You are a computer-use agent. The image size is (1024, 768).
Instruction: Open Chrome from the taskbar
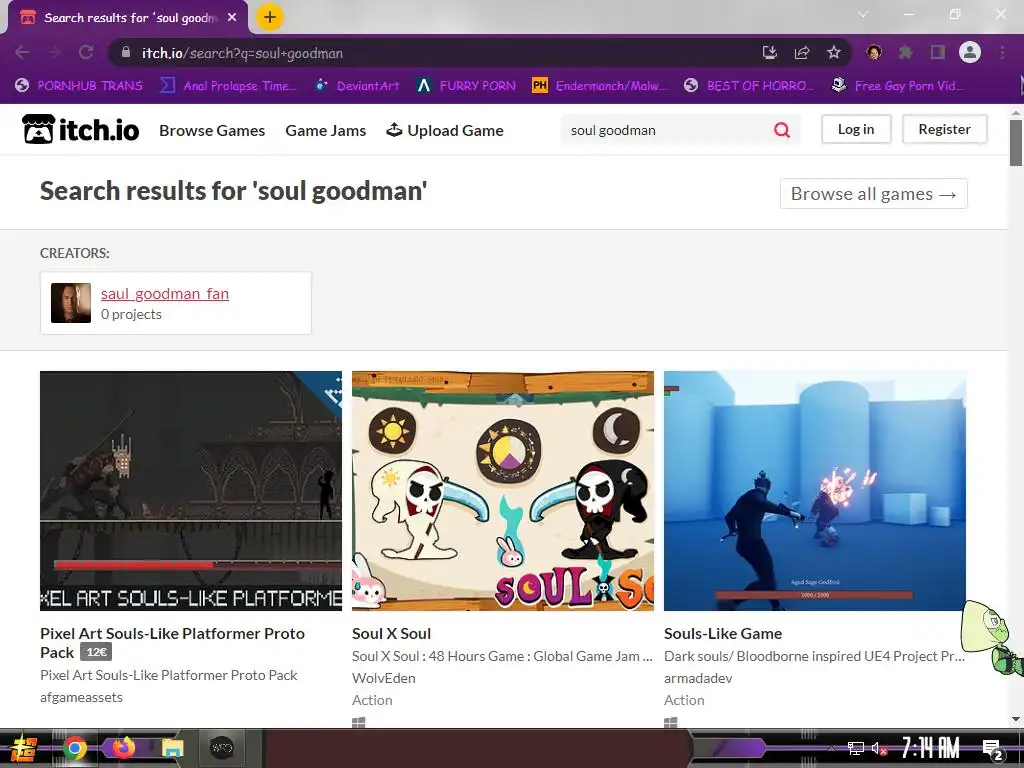[x=74, y=748]
